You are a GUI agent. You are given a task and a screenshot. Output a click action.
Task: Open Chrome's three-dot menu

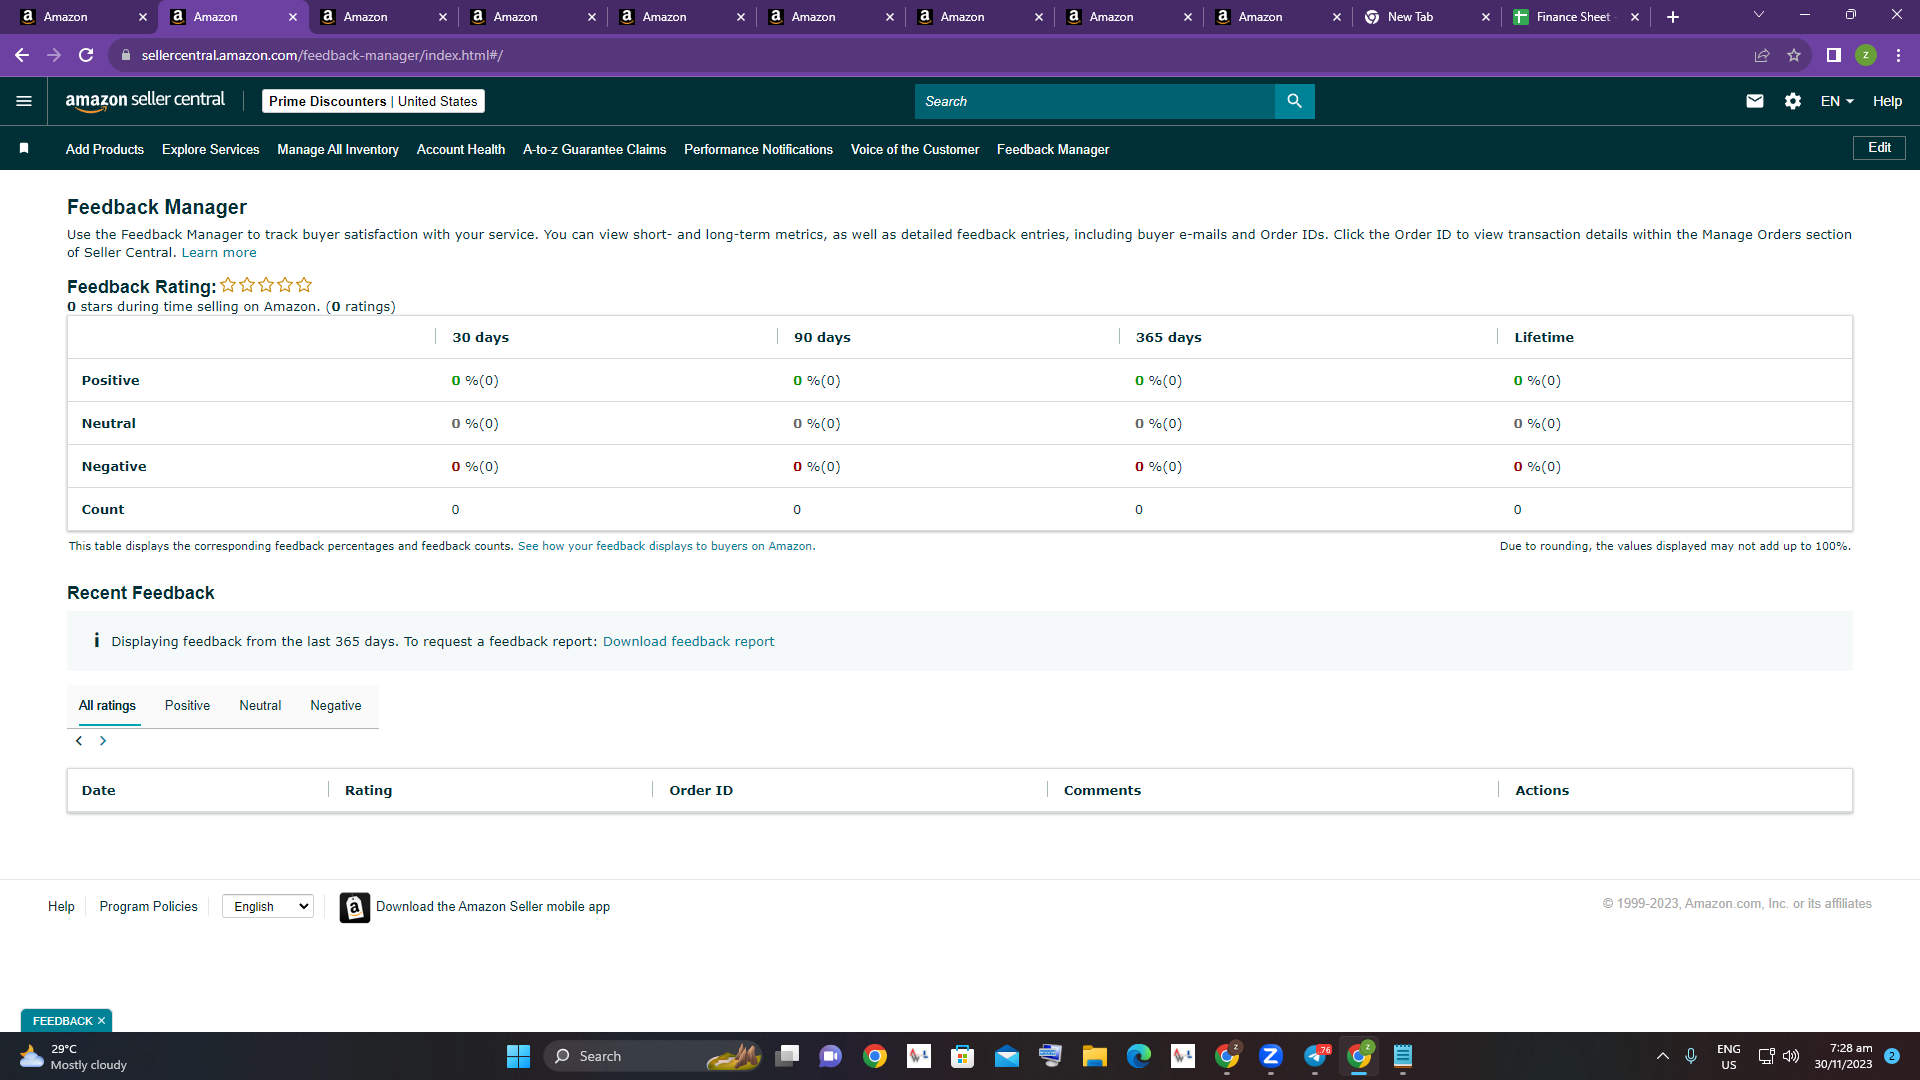(1898, 55)
